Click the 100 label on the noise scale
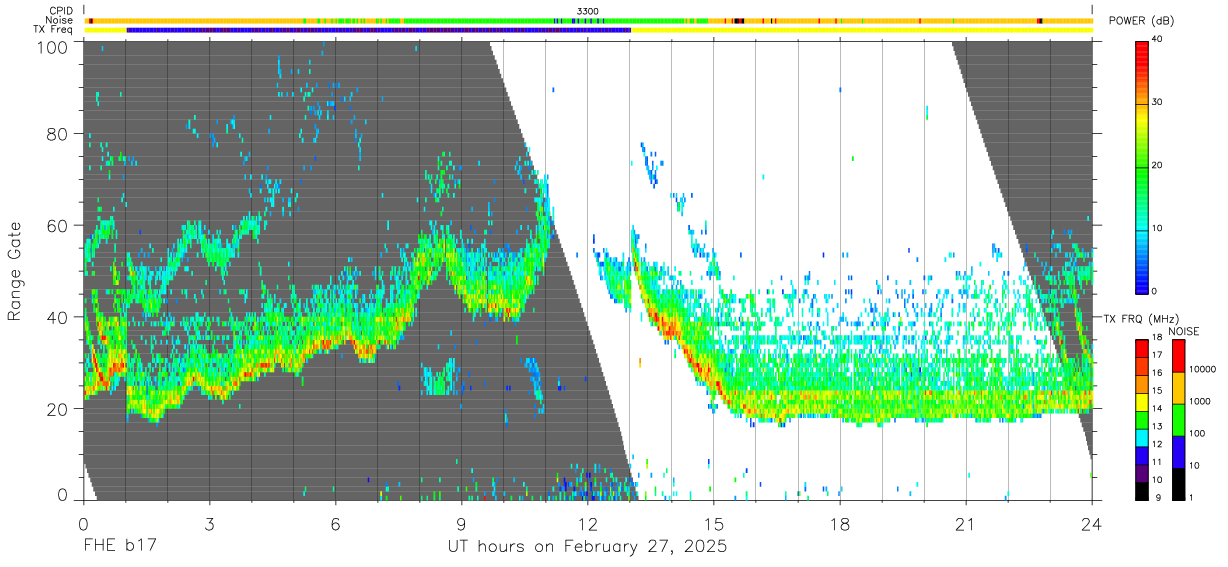The height and width of the screenshot is (567, 1228). [x=1197, y=433]
